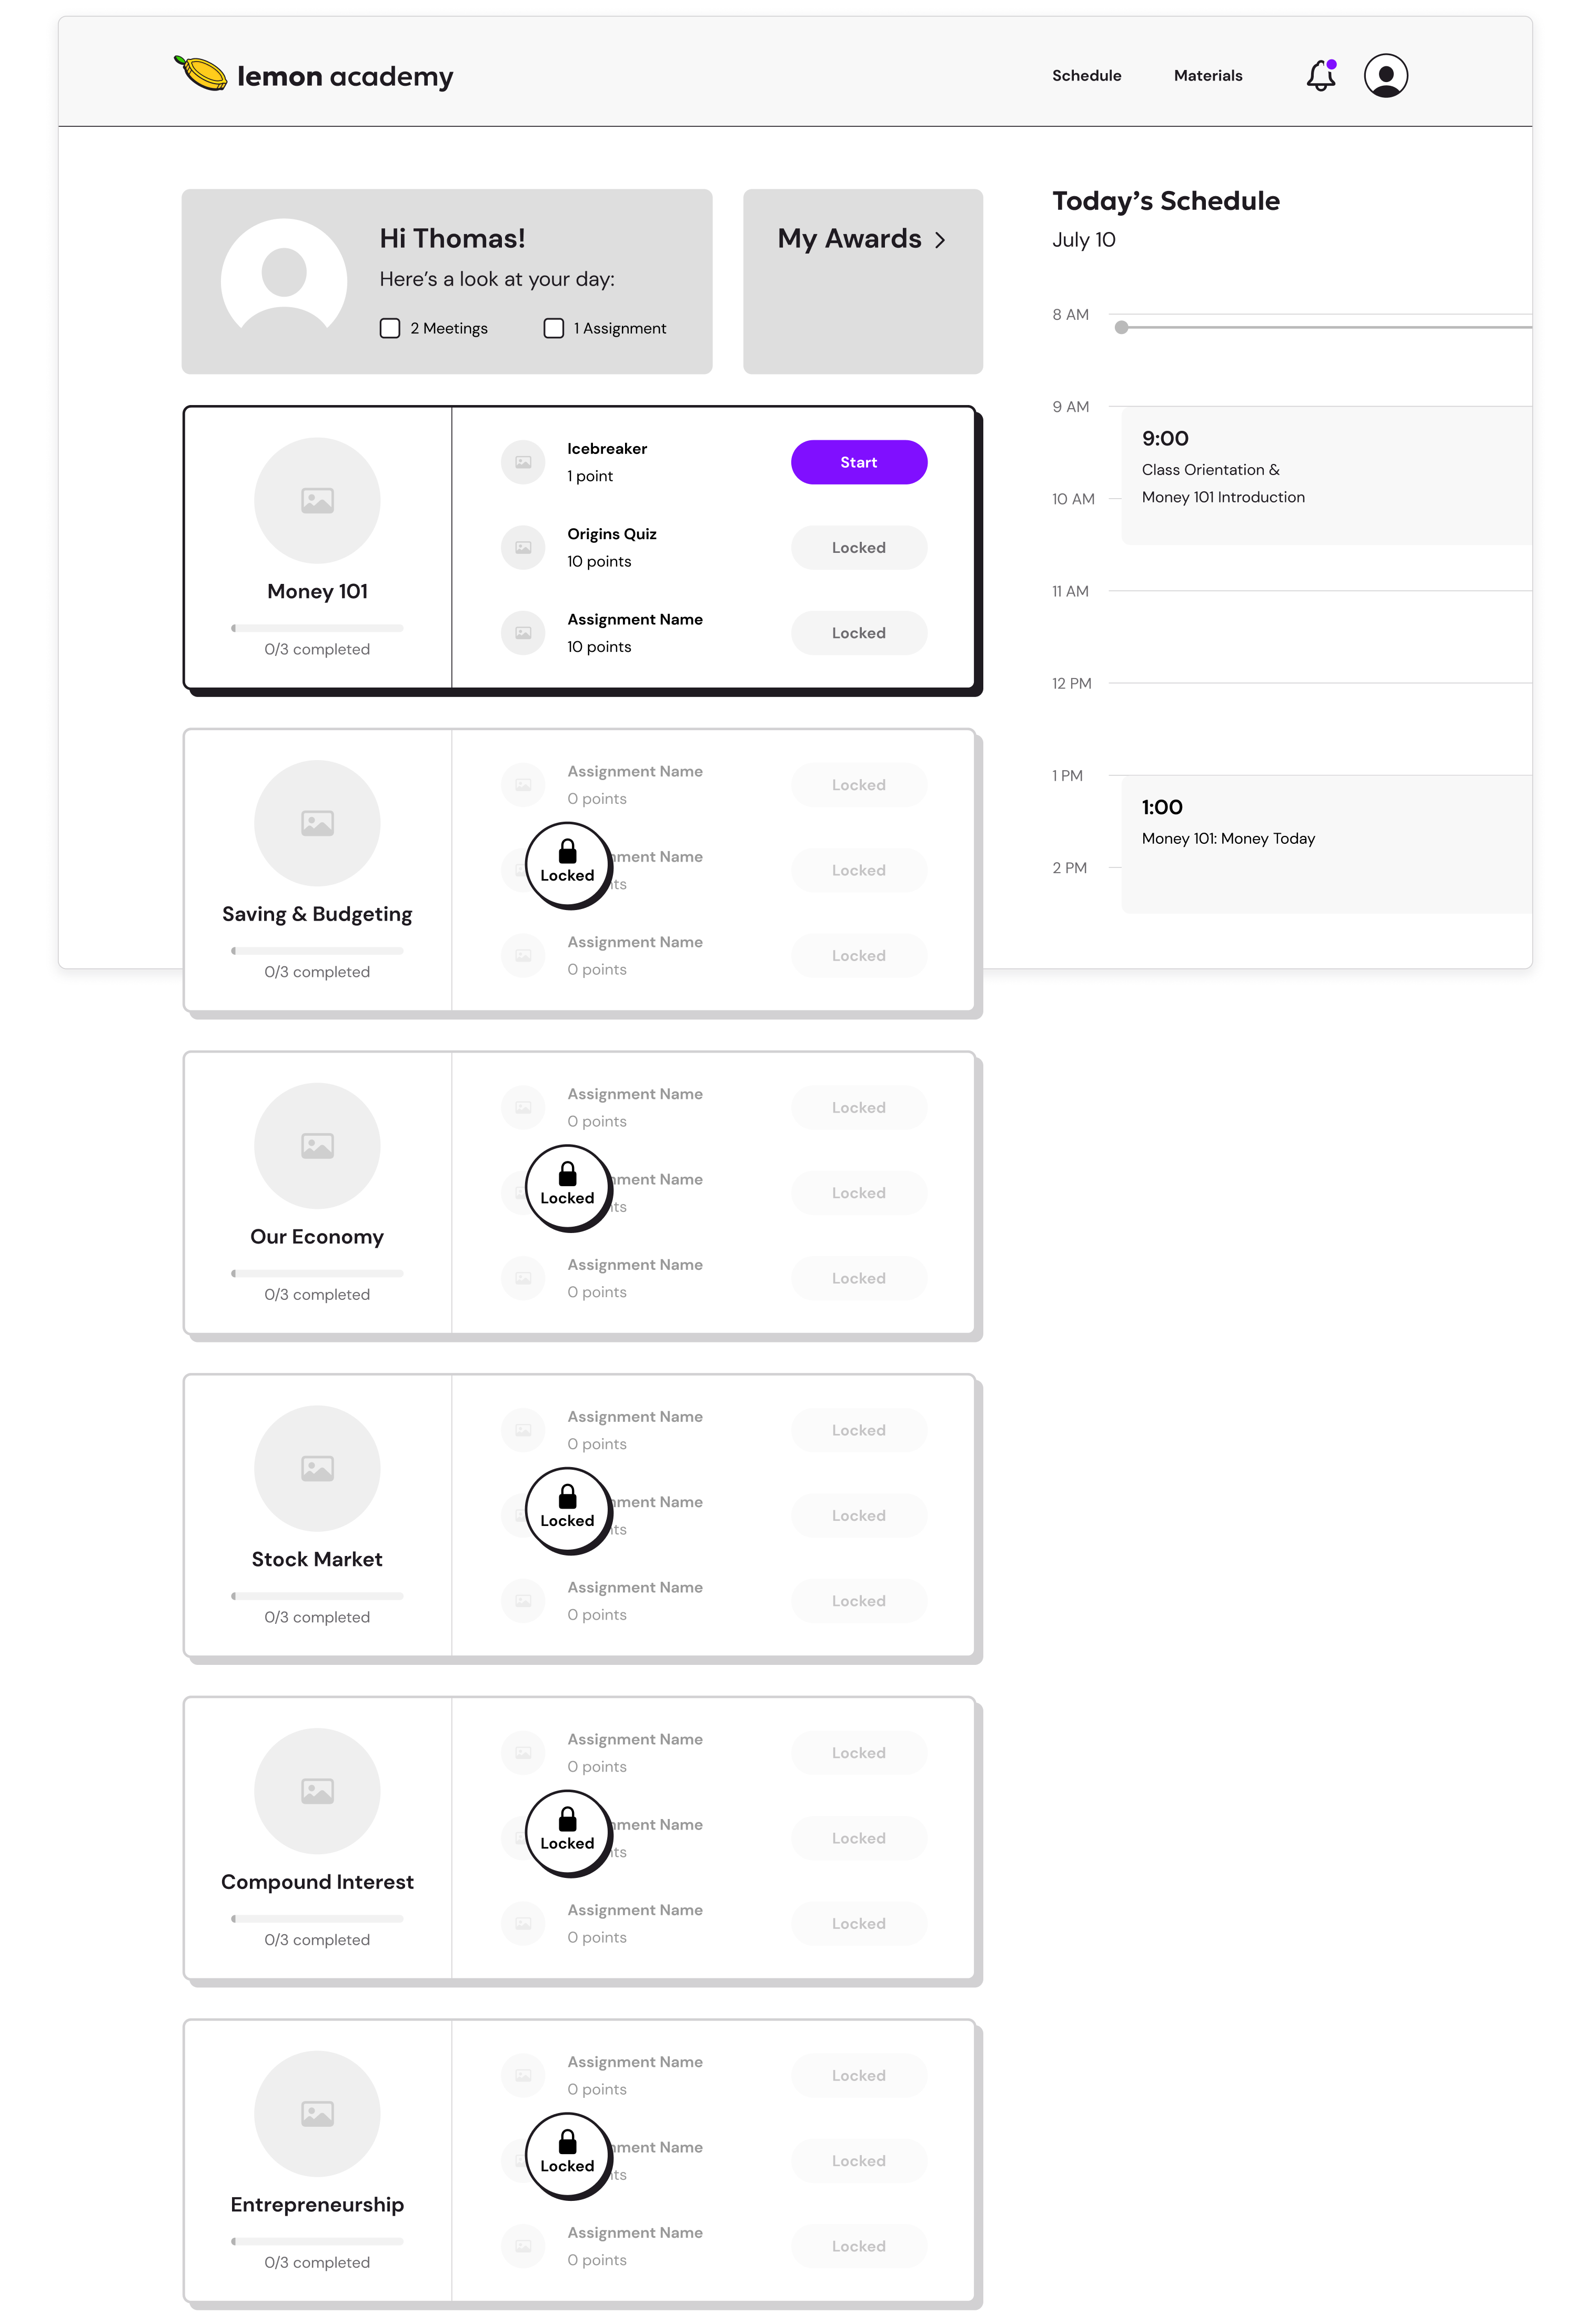Open the user profile icon in header
Screen dimensions: 1591x2324
pyautogui.click(x=1385, y=76)
